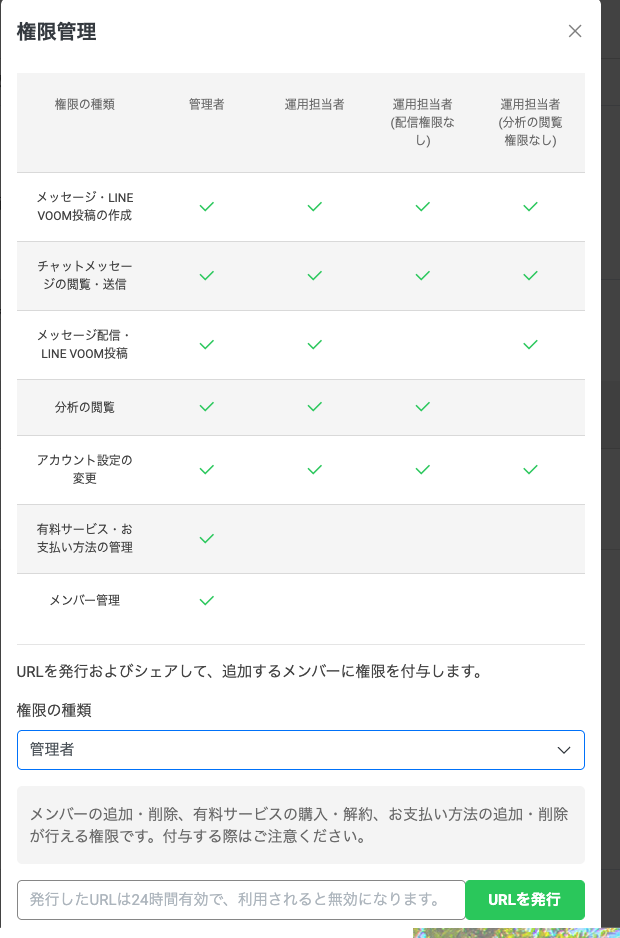Click 管理者 checkmark for 有料サービス・お支払い方法の管理
620x938 pixels.
[206, 538]
